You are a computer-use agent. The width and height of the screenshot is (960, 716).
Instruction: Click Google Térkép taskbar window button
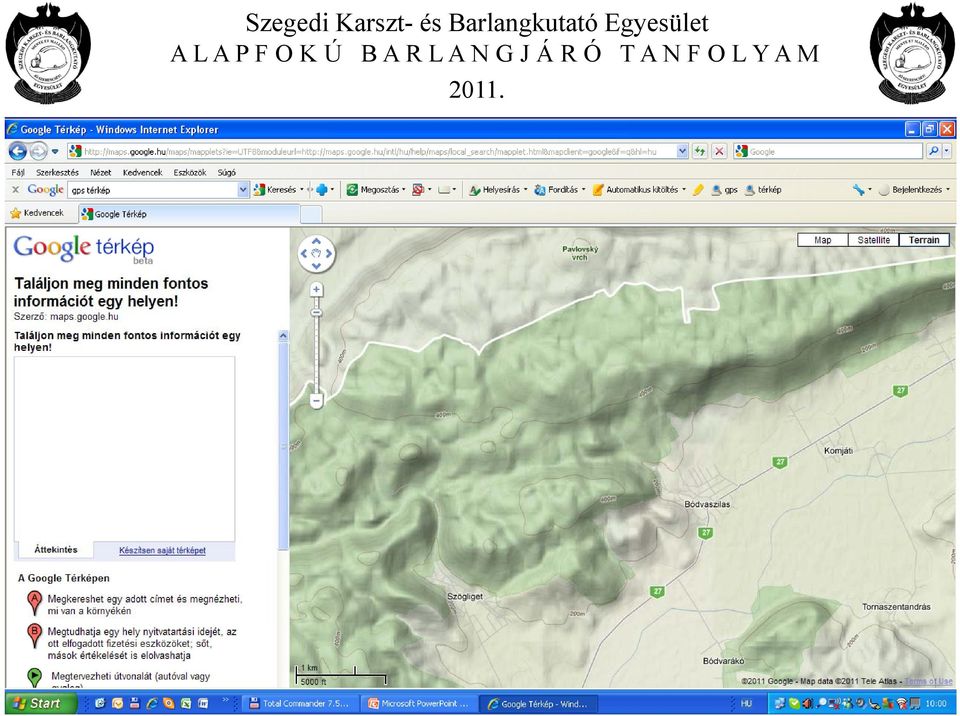[537, 704]
